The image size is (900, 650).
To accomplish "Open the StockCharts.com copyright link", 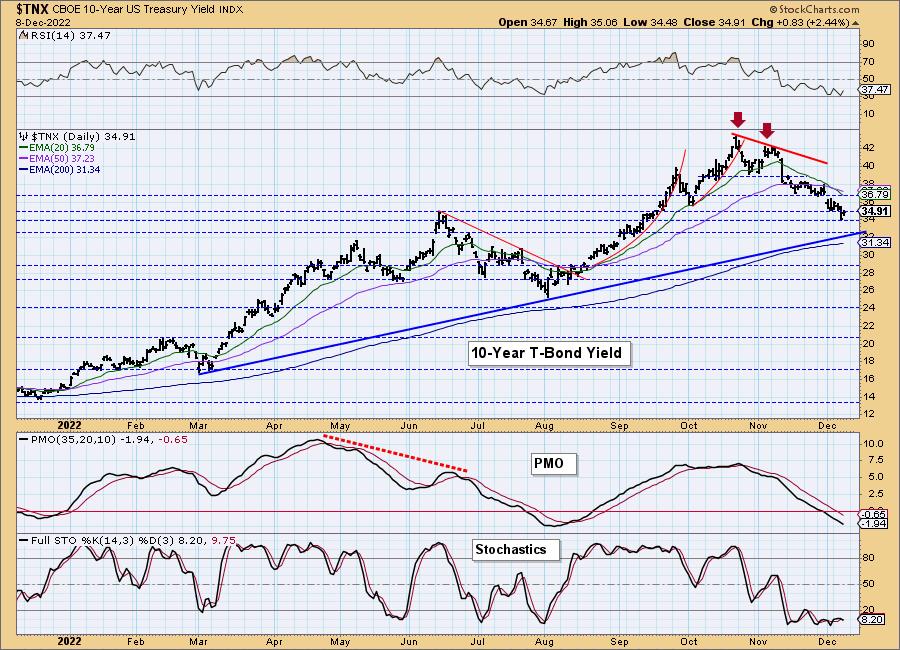I will [x=814, y=9].
